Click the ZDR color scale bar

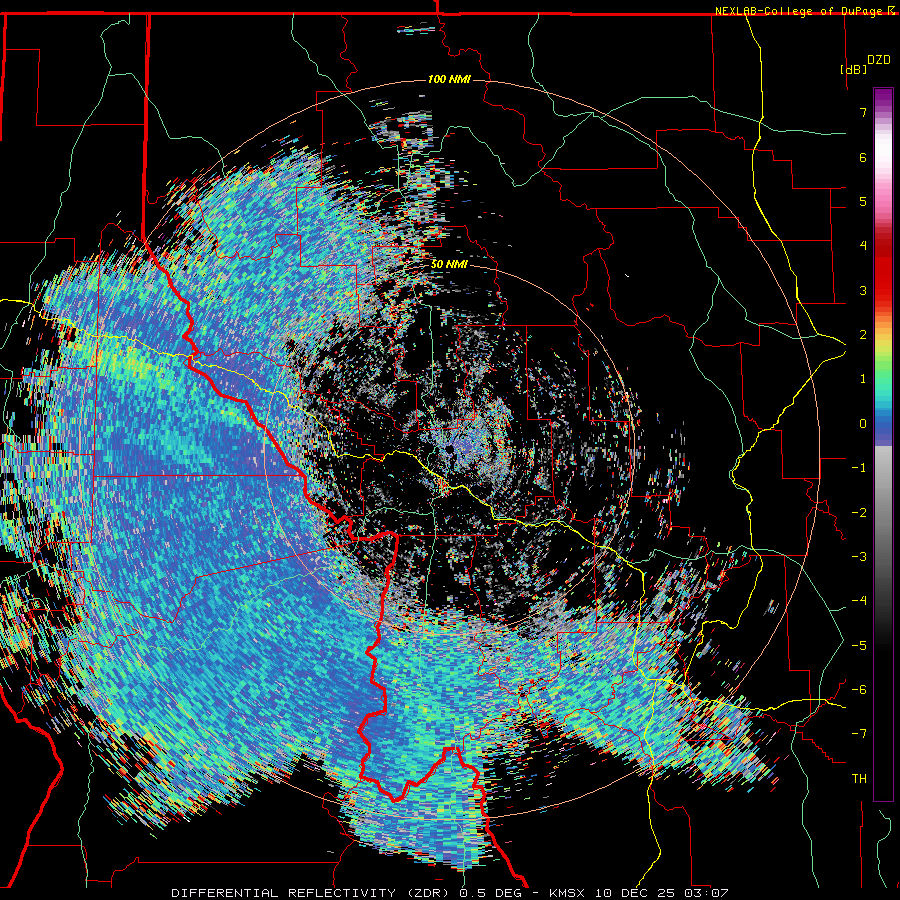[x=883, y=444]
